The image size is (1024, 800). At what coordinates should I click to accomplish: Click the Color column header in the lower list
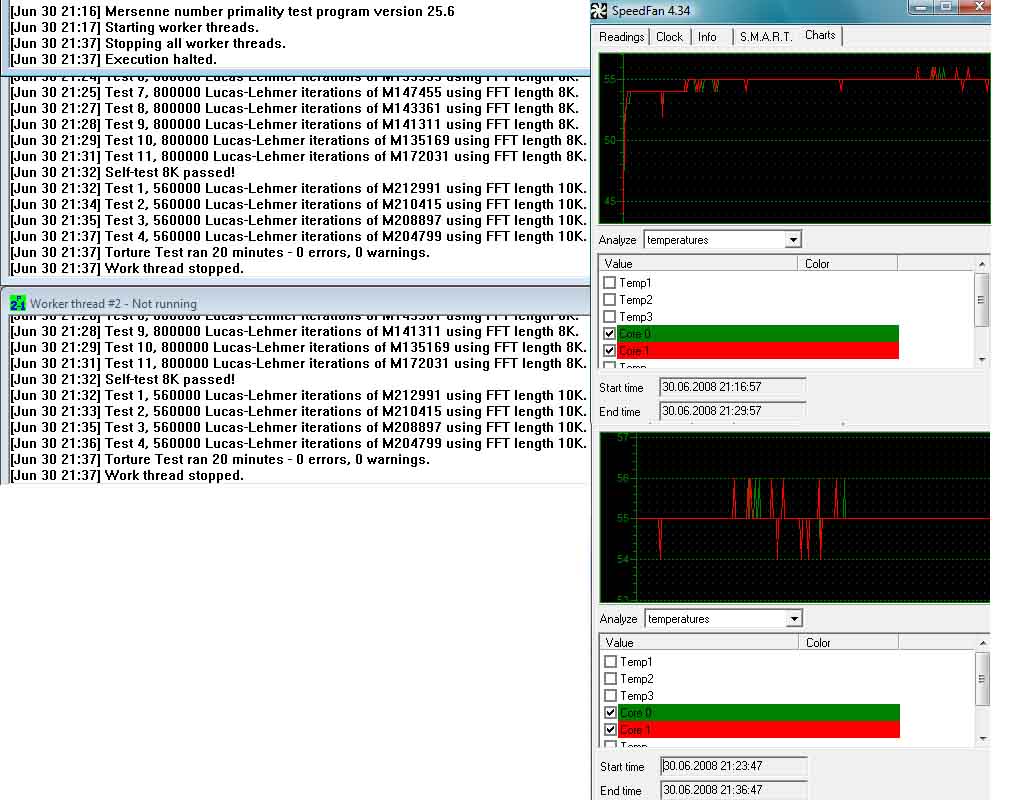[x=848, y=643]
